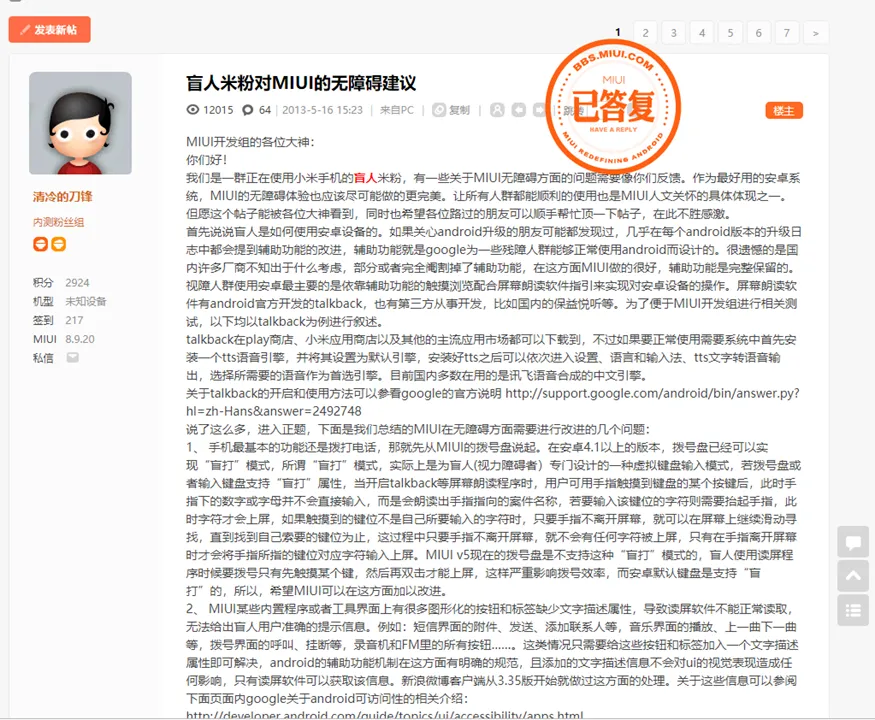Click the floating quick reply chat icon

click(x=853, y=542)
